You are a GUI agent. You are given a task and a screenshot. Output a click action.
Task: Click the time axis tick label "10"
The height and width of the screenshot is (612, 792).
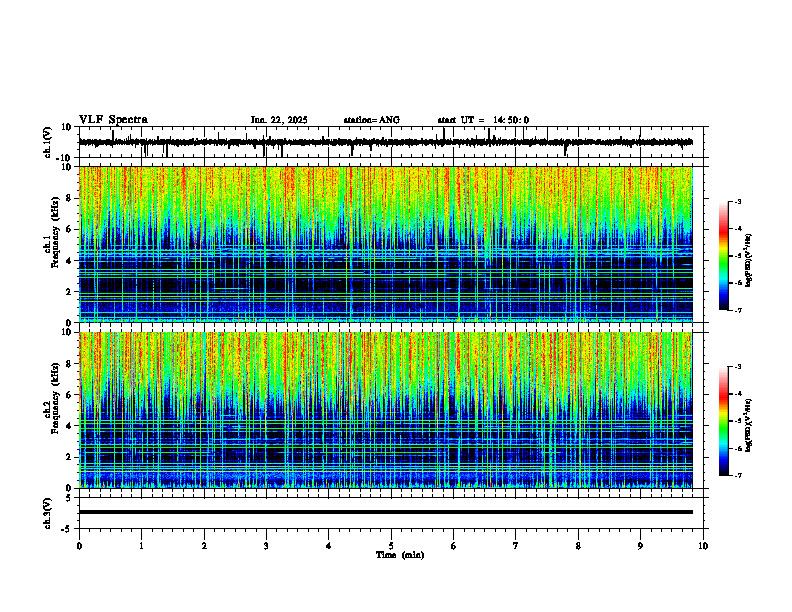(703, 546)
